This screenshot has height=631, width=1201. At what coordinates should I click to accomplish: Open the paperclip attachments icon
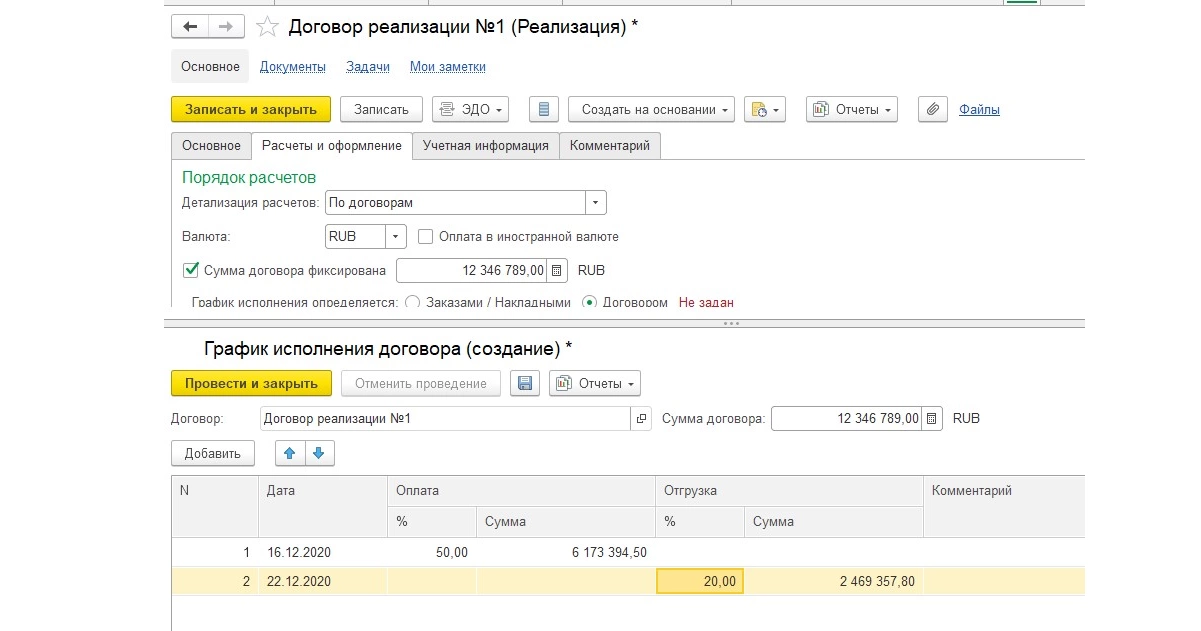click(x=932, y=109)
